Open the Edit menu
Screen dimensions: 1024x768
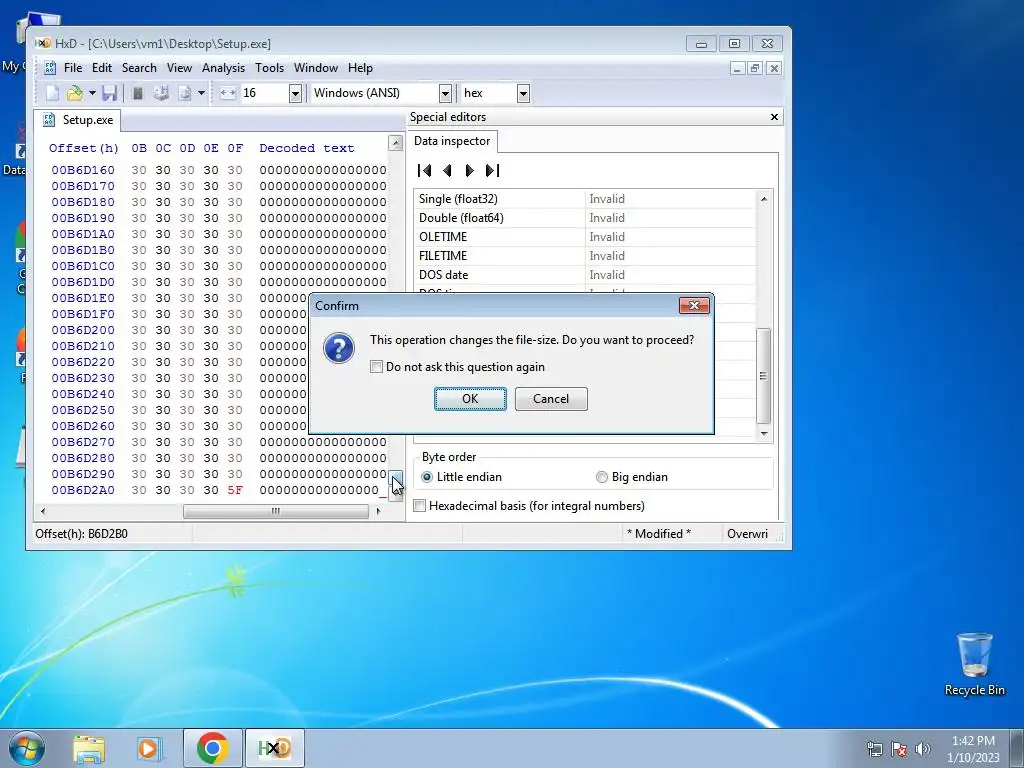(101, 68)
